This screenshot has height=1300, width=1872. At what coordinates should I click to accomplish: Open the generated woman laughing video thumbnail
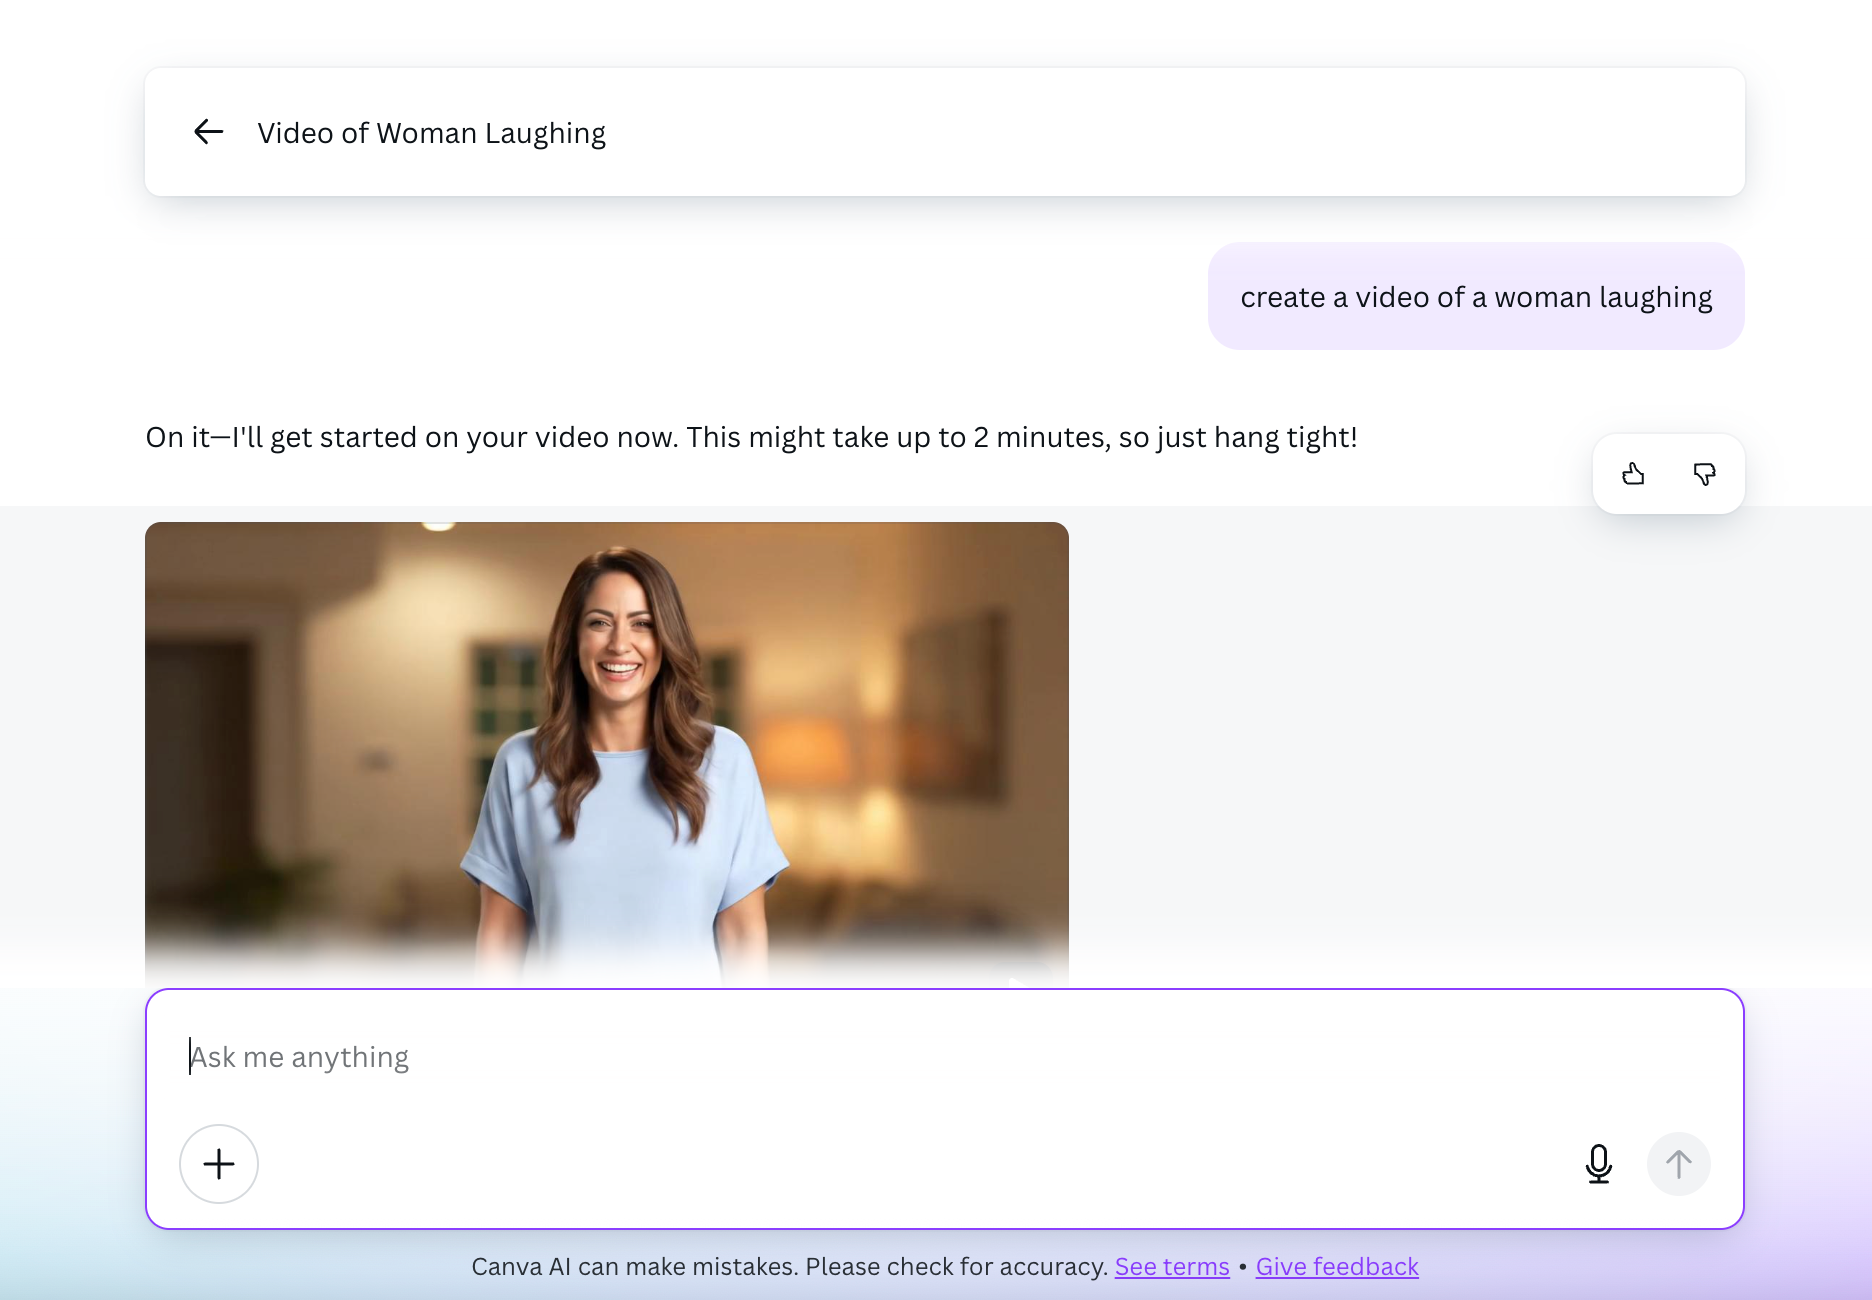click(x=607, y=755)
